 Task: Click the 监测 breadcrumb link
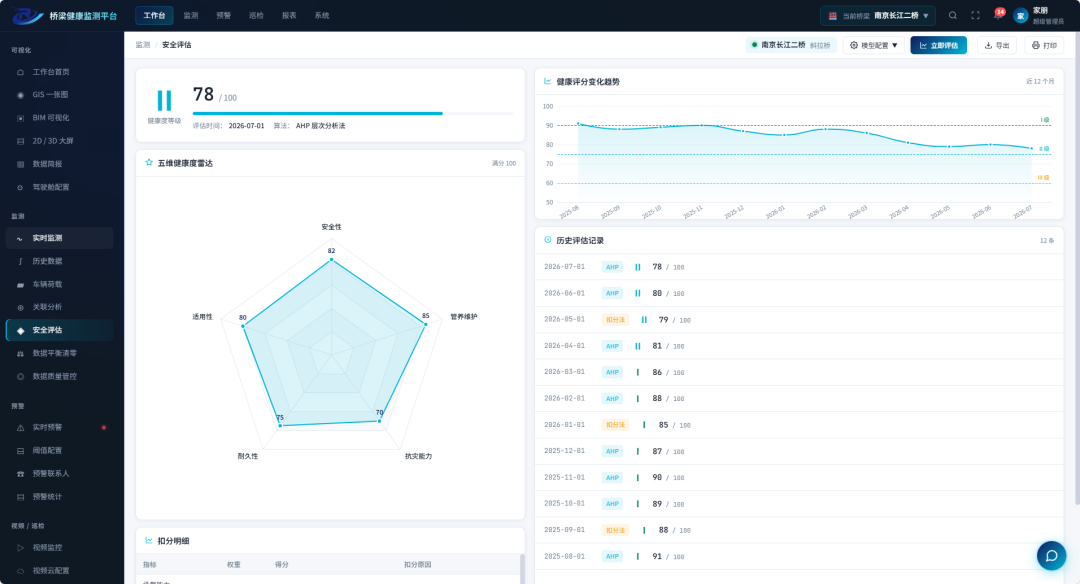coord(143,45)
